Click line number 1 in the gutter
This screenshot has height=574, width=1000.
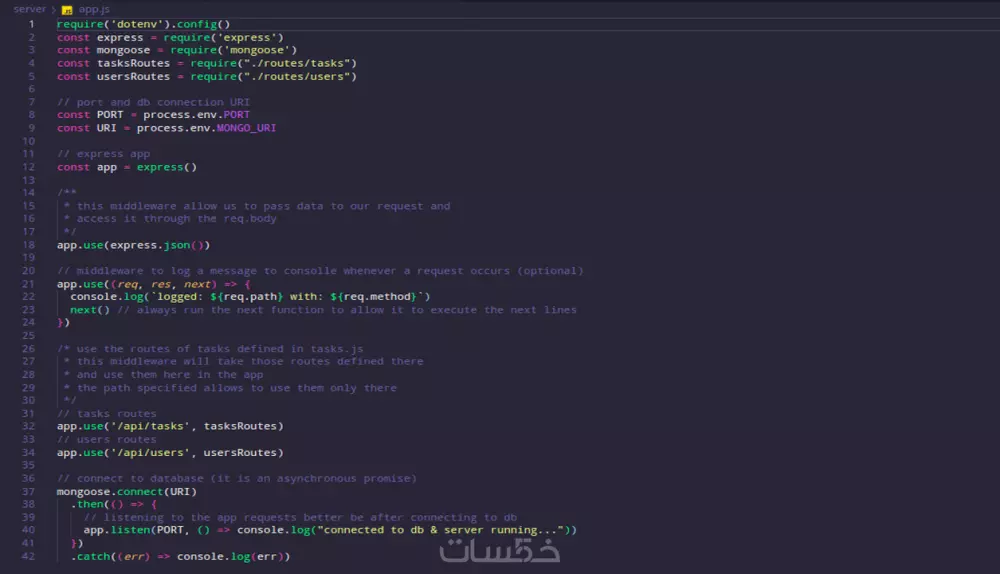(x=31, y=24)
